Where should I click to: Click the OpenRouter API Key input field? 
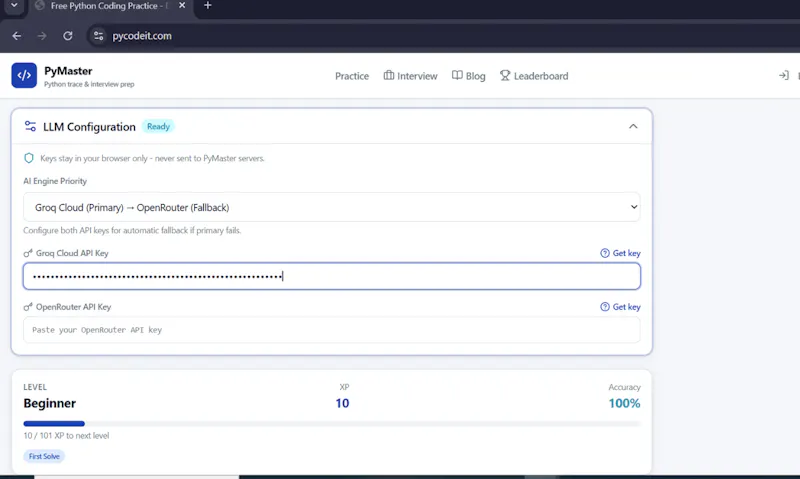332,330
